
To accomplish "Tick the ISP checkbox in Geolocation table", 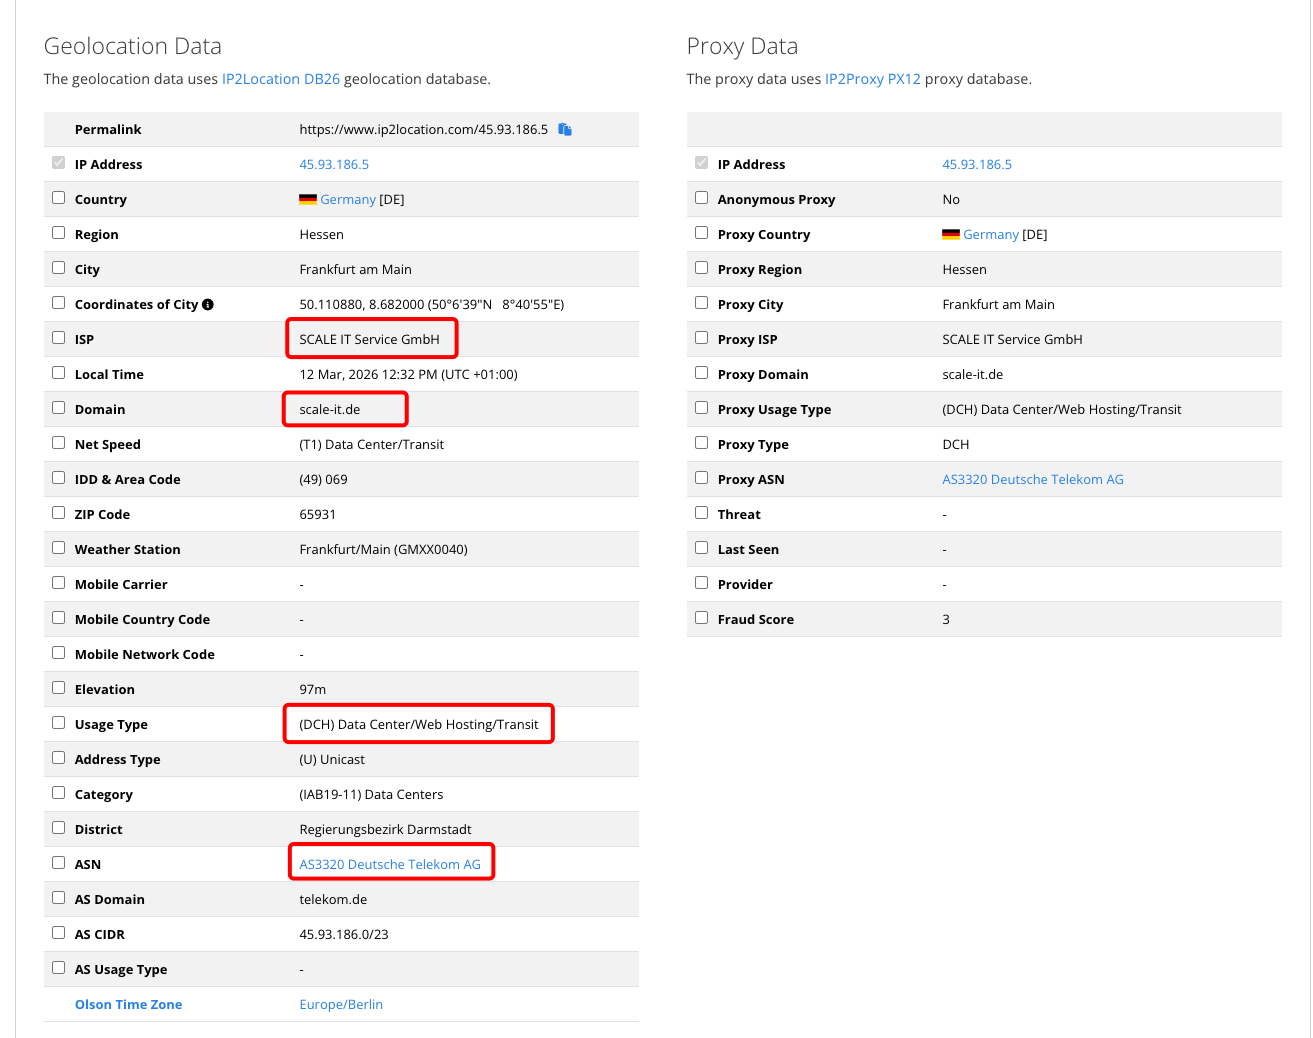I will [x=59, y=338].
